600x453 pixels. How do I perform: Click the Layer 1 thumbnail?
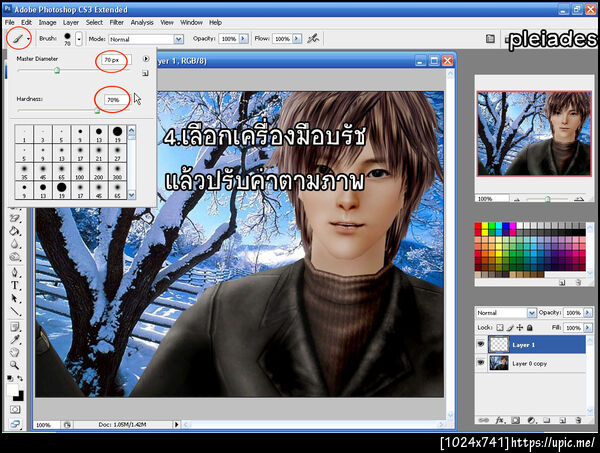pyautogui.click(x=499, y=344)
